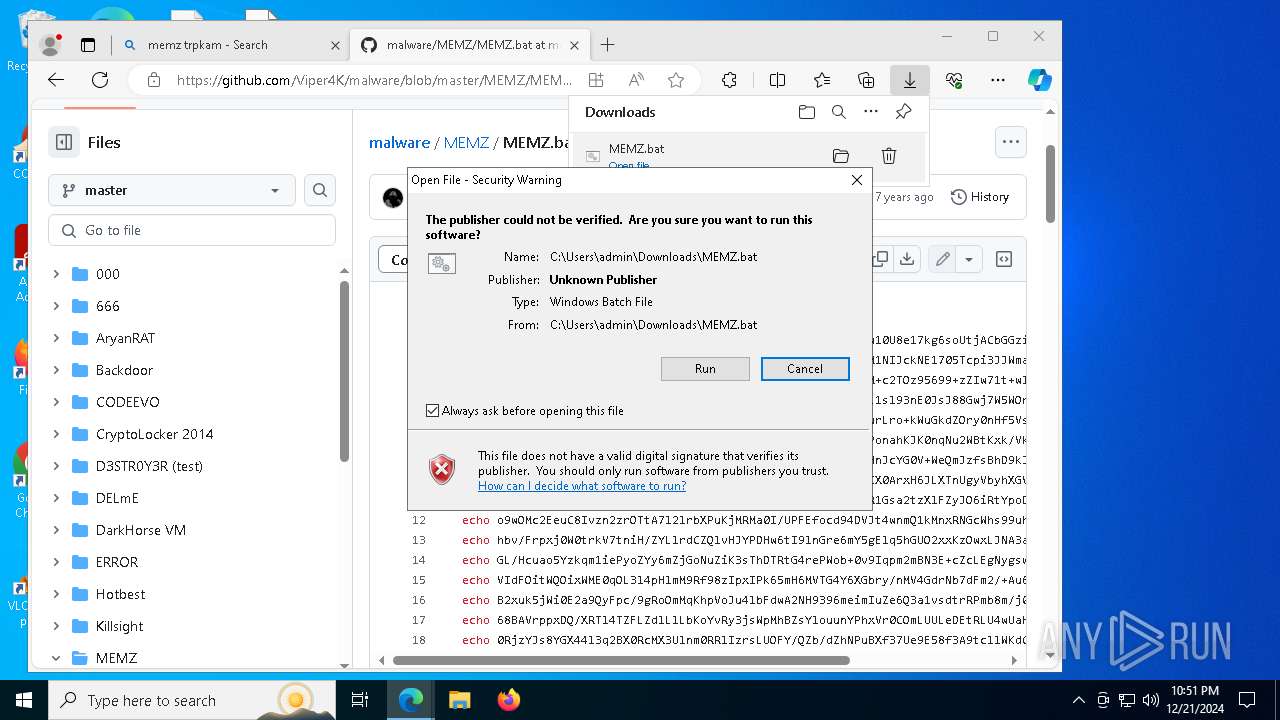Expand the CryptoLocker 2014 folder
1280x720 pixels.
(56, 434)
